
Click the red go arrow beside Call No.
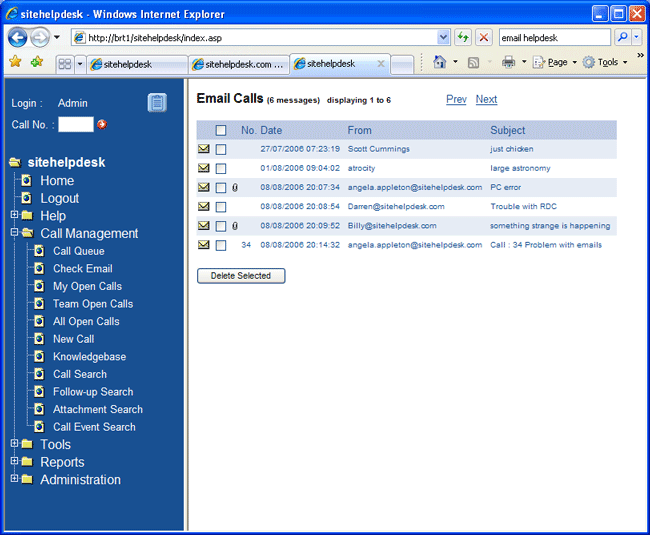(x=102, y=124)
